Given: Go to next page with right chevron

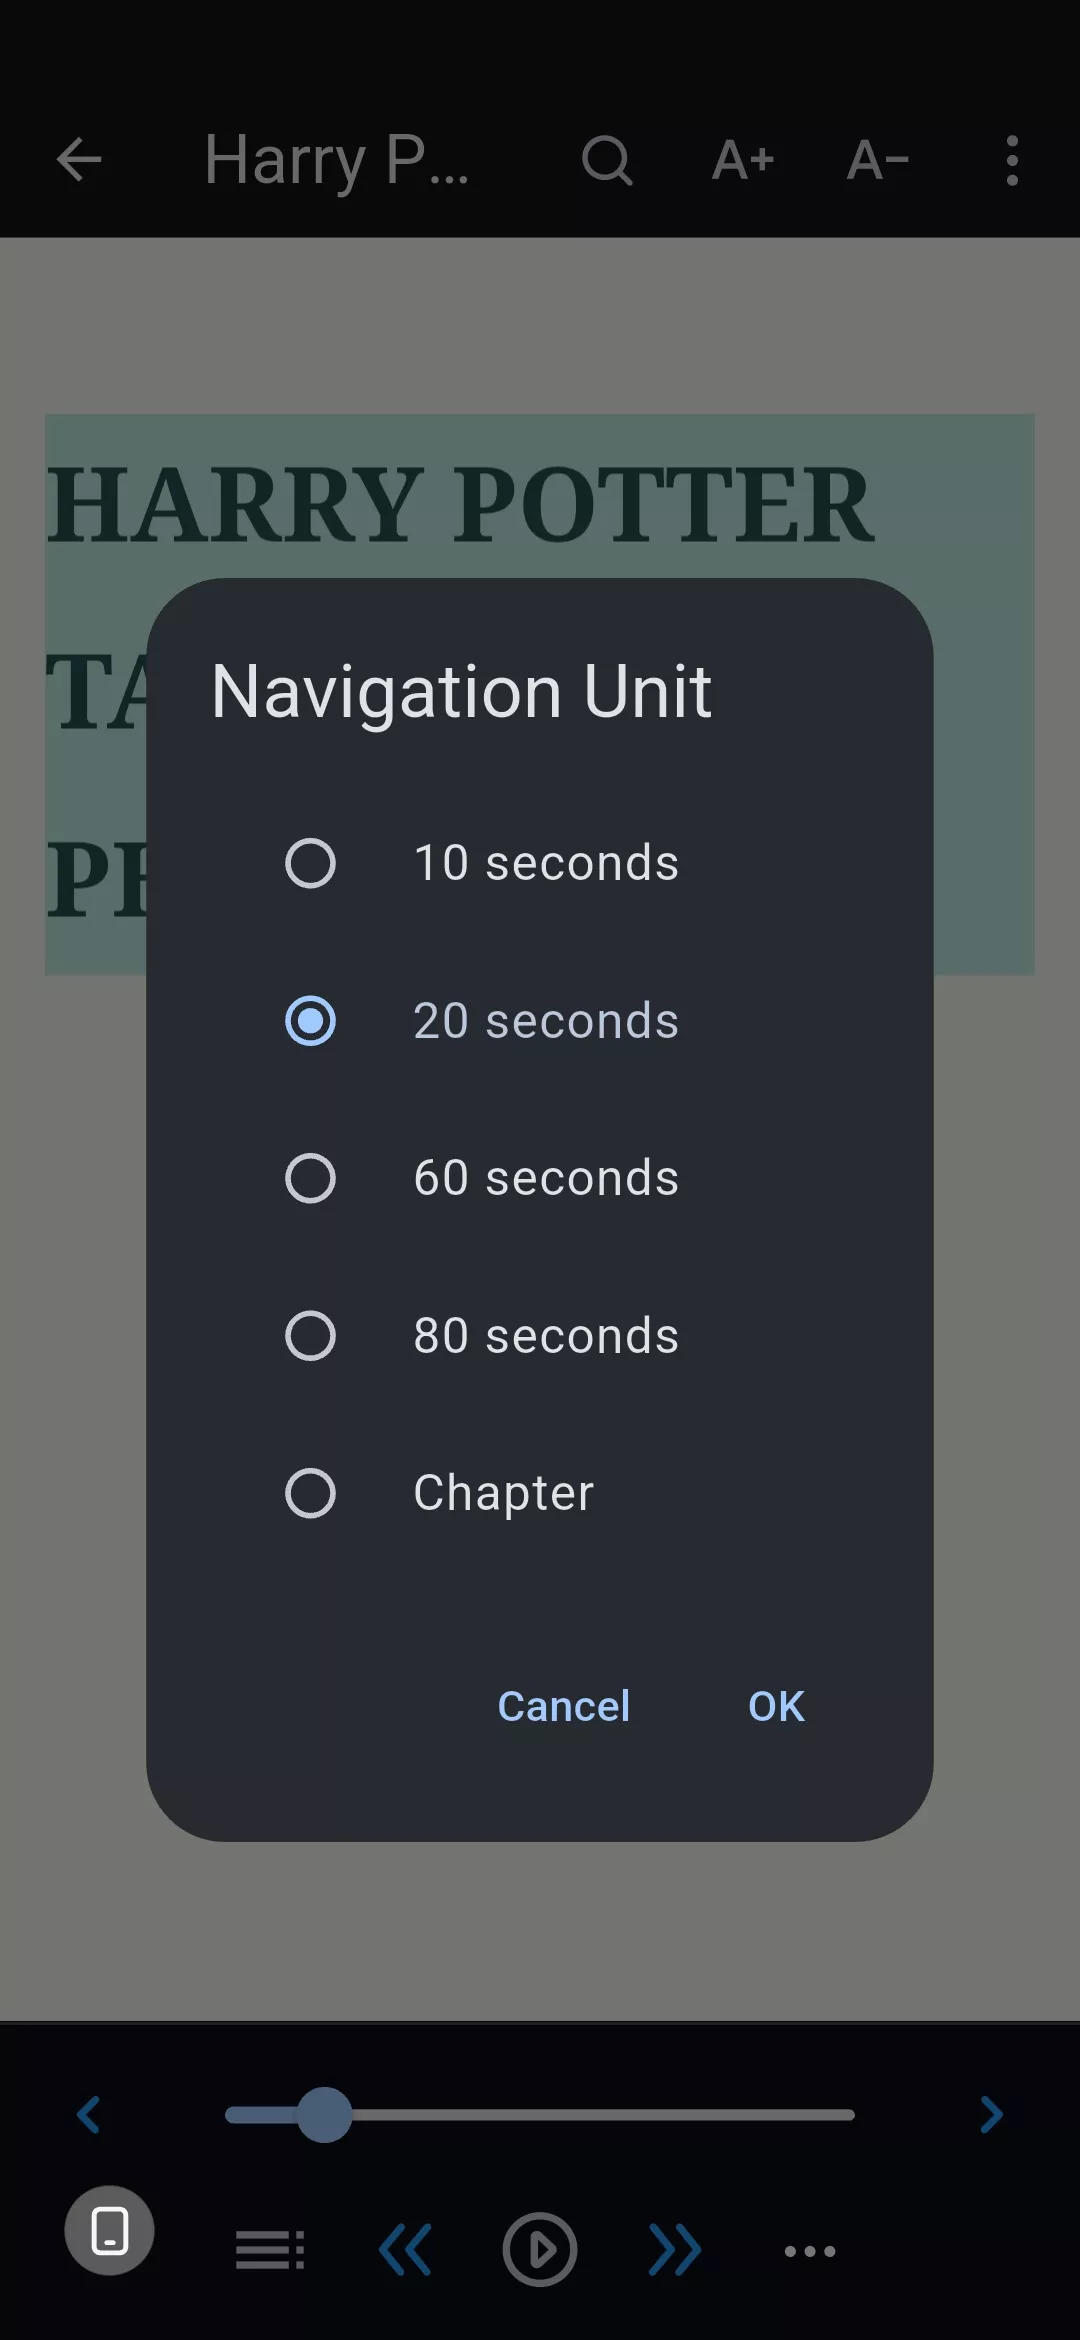Looking at the screenshot, I should pyautogui.click(x=991, y=2114).
